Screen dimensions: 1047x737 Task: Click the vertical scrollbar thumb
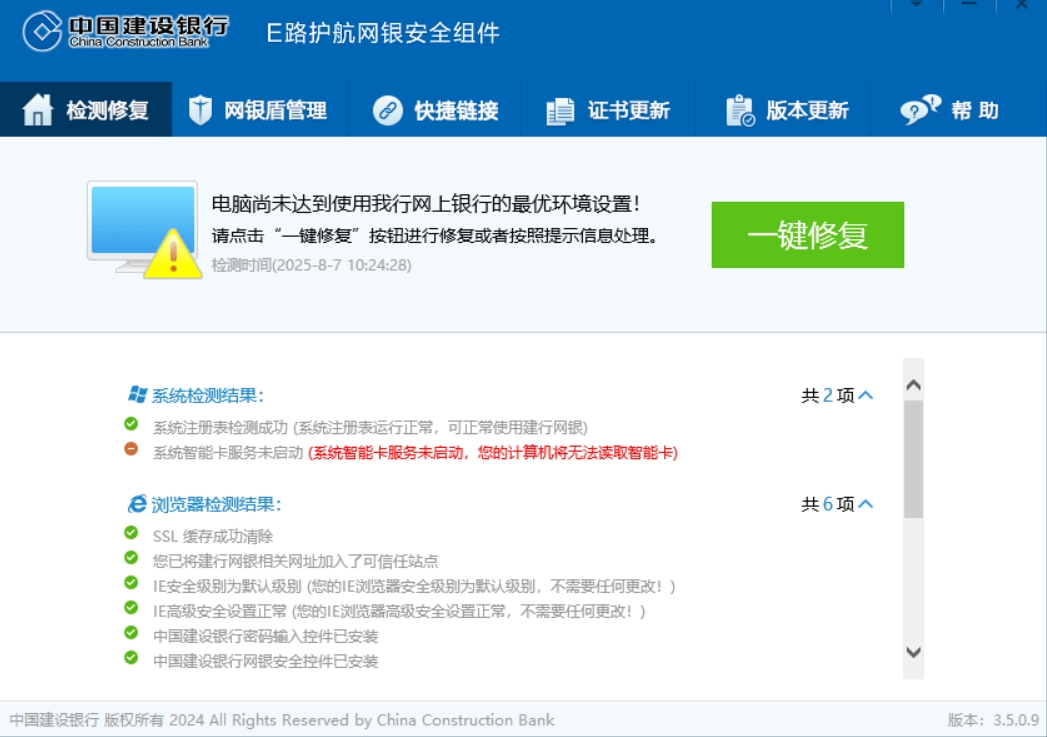pyautogui.click(x=913, y=459)
